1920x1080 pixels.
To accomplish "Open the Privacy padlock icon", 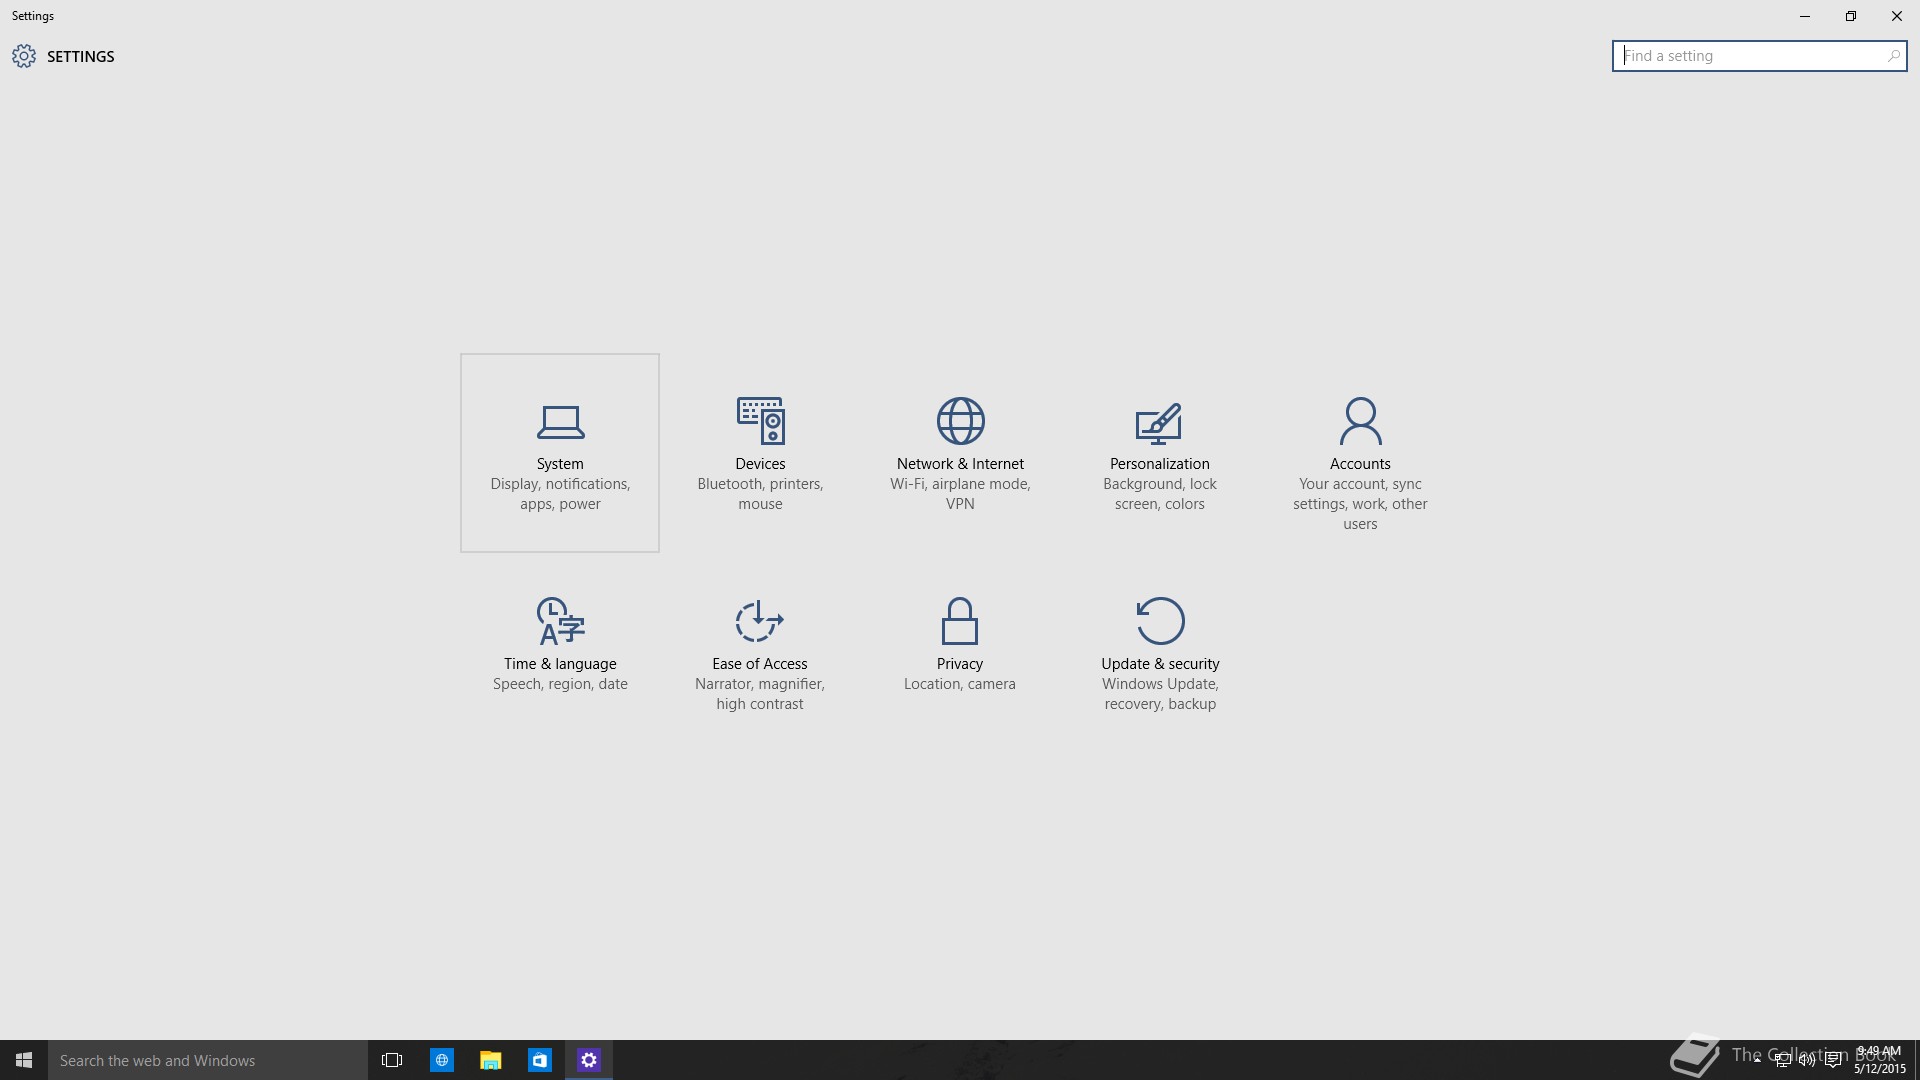I will tap(960, 621).
